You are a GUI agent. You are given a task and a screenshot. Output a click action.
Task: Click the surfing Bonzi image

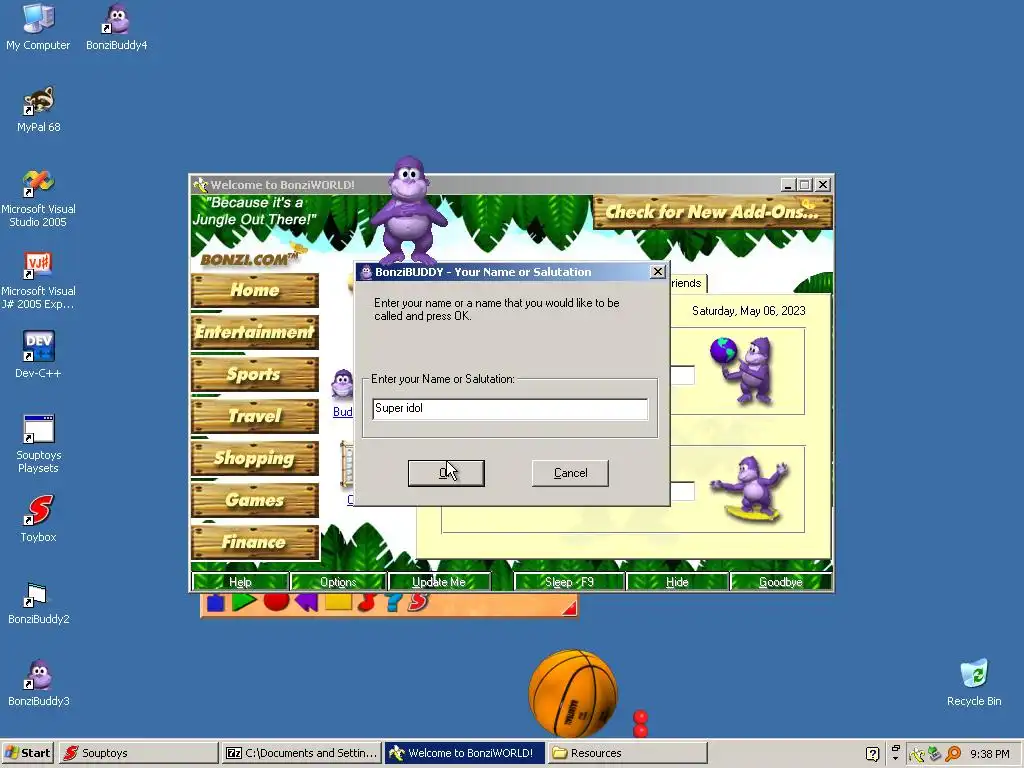click(751, 490)
